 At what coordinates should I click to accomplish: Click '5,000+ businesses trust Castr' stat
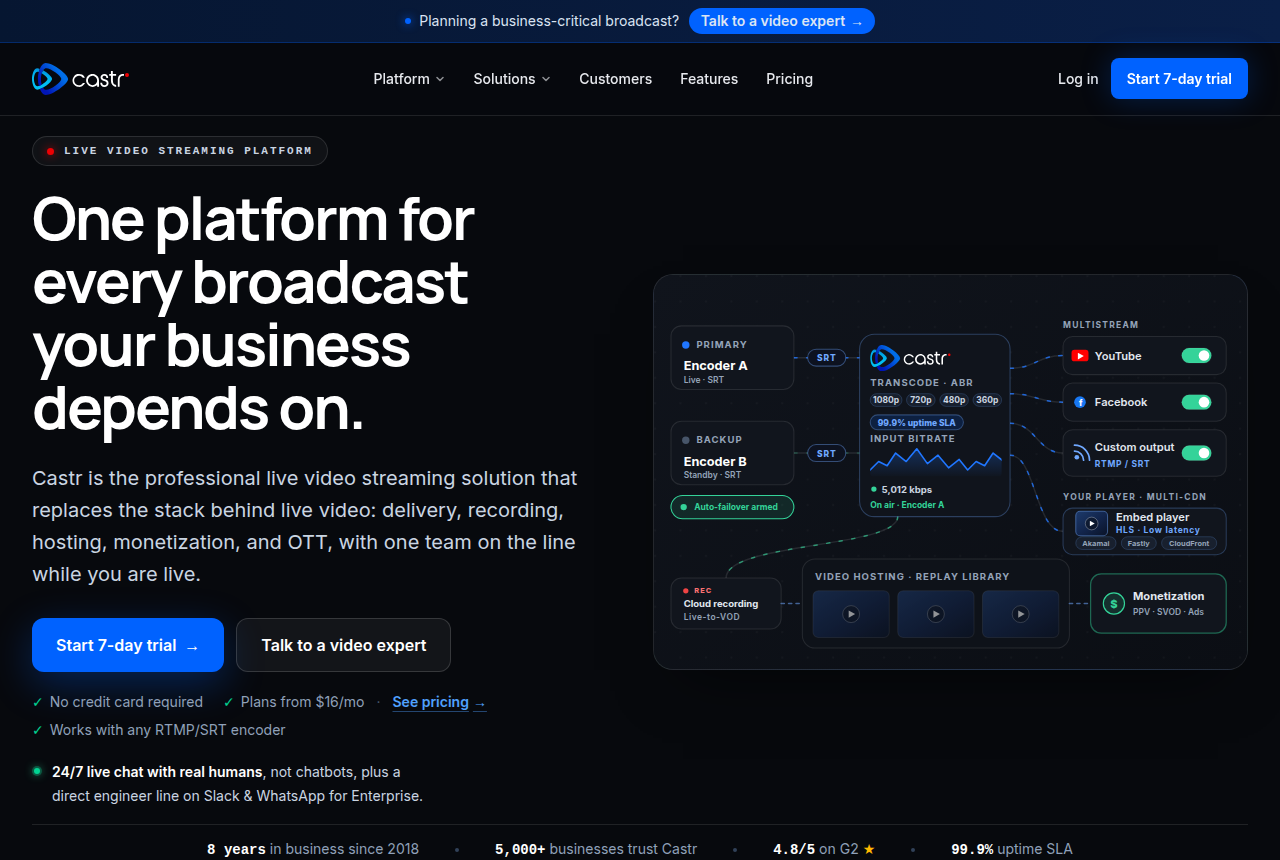point(596,849)
